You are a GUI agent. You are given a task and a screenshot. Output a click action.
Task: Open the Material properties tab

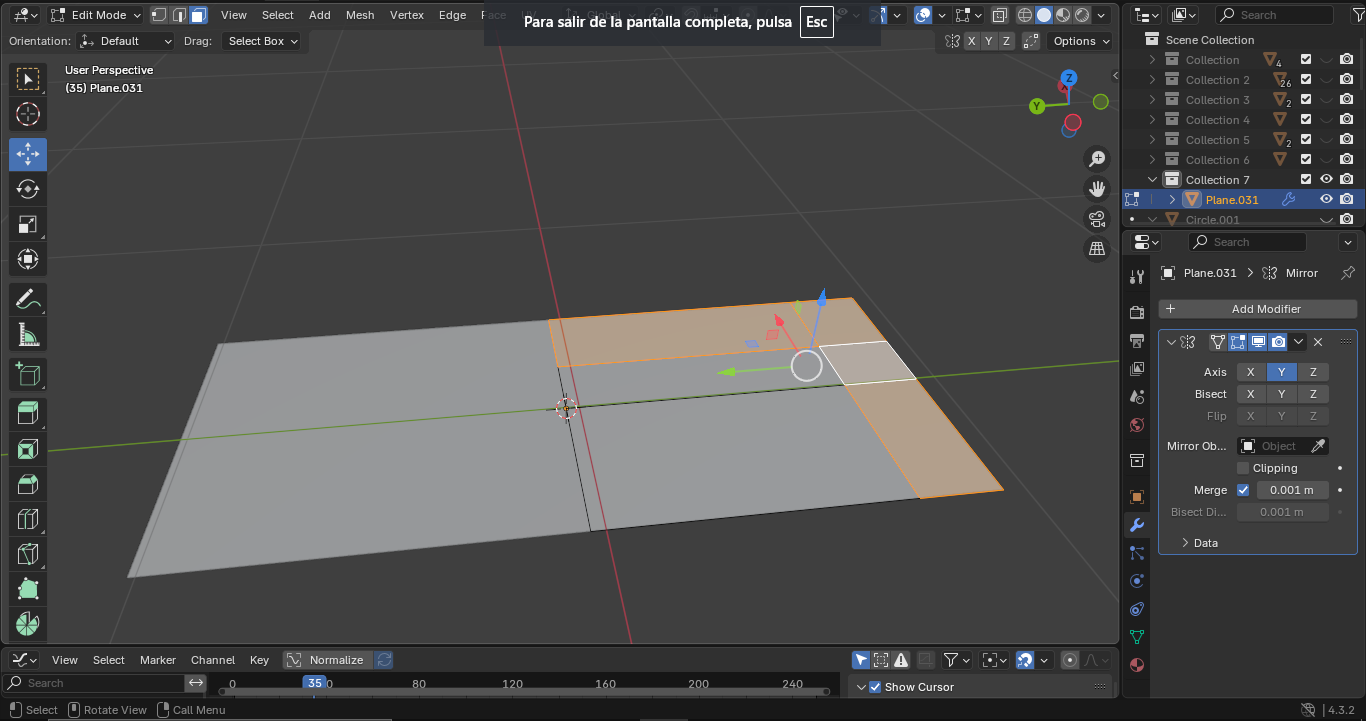pyautogui.click(x=1136, y=665)
